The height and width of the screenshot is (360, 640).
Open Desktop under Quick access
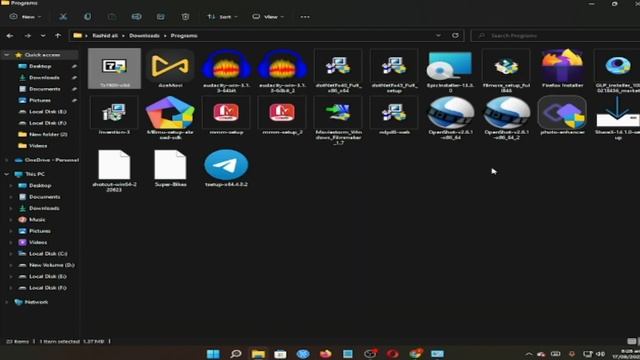click(40, 66)
